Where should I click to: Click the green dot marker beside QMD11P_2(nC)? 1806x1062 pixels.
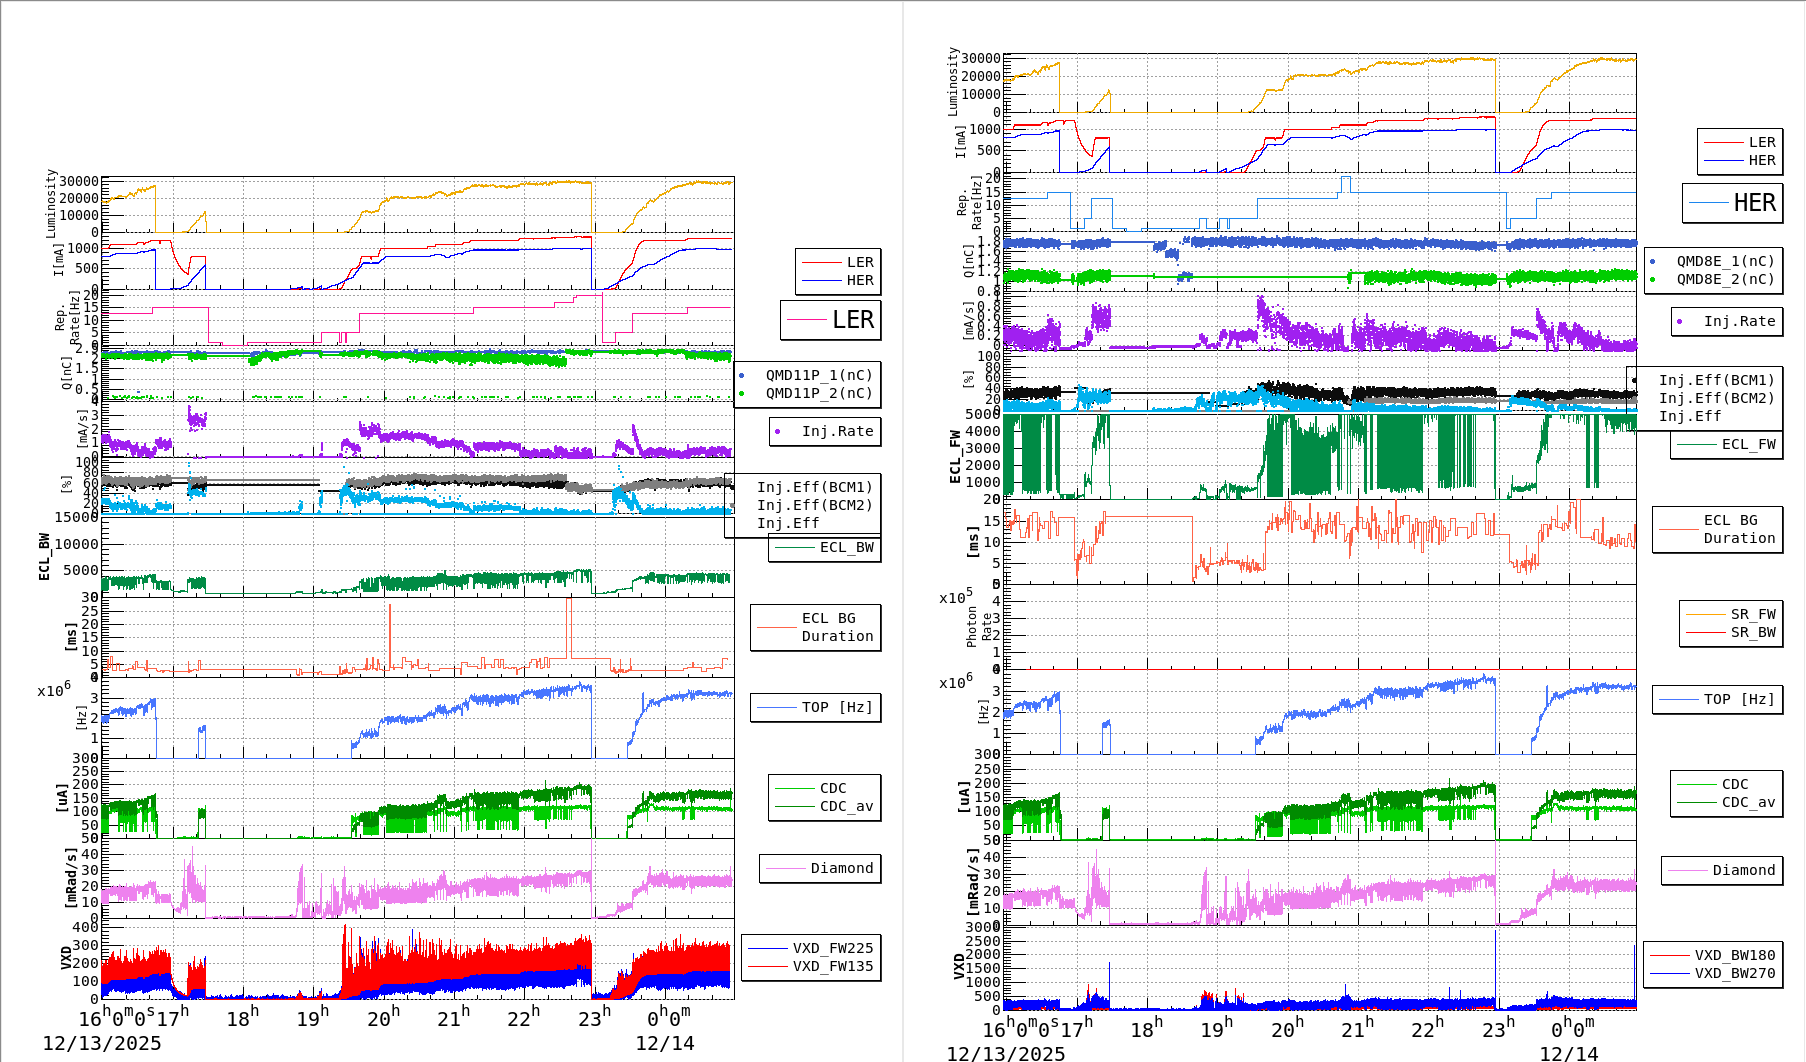741,394
